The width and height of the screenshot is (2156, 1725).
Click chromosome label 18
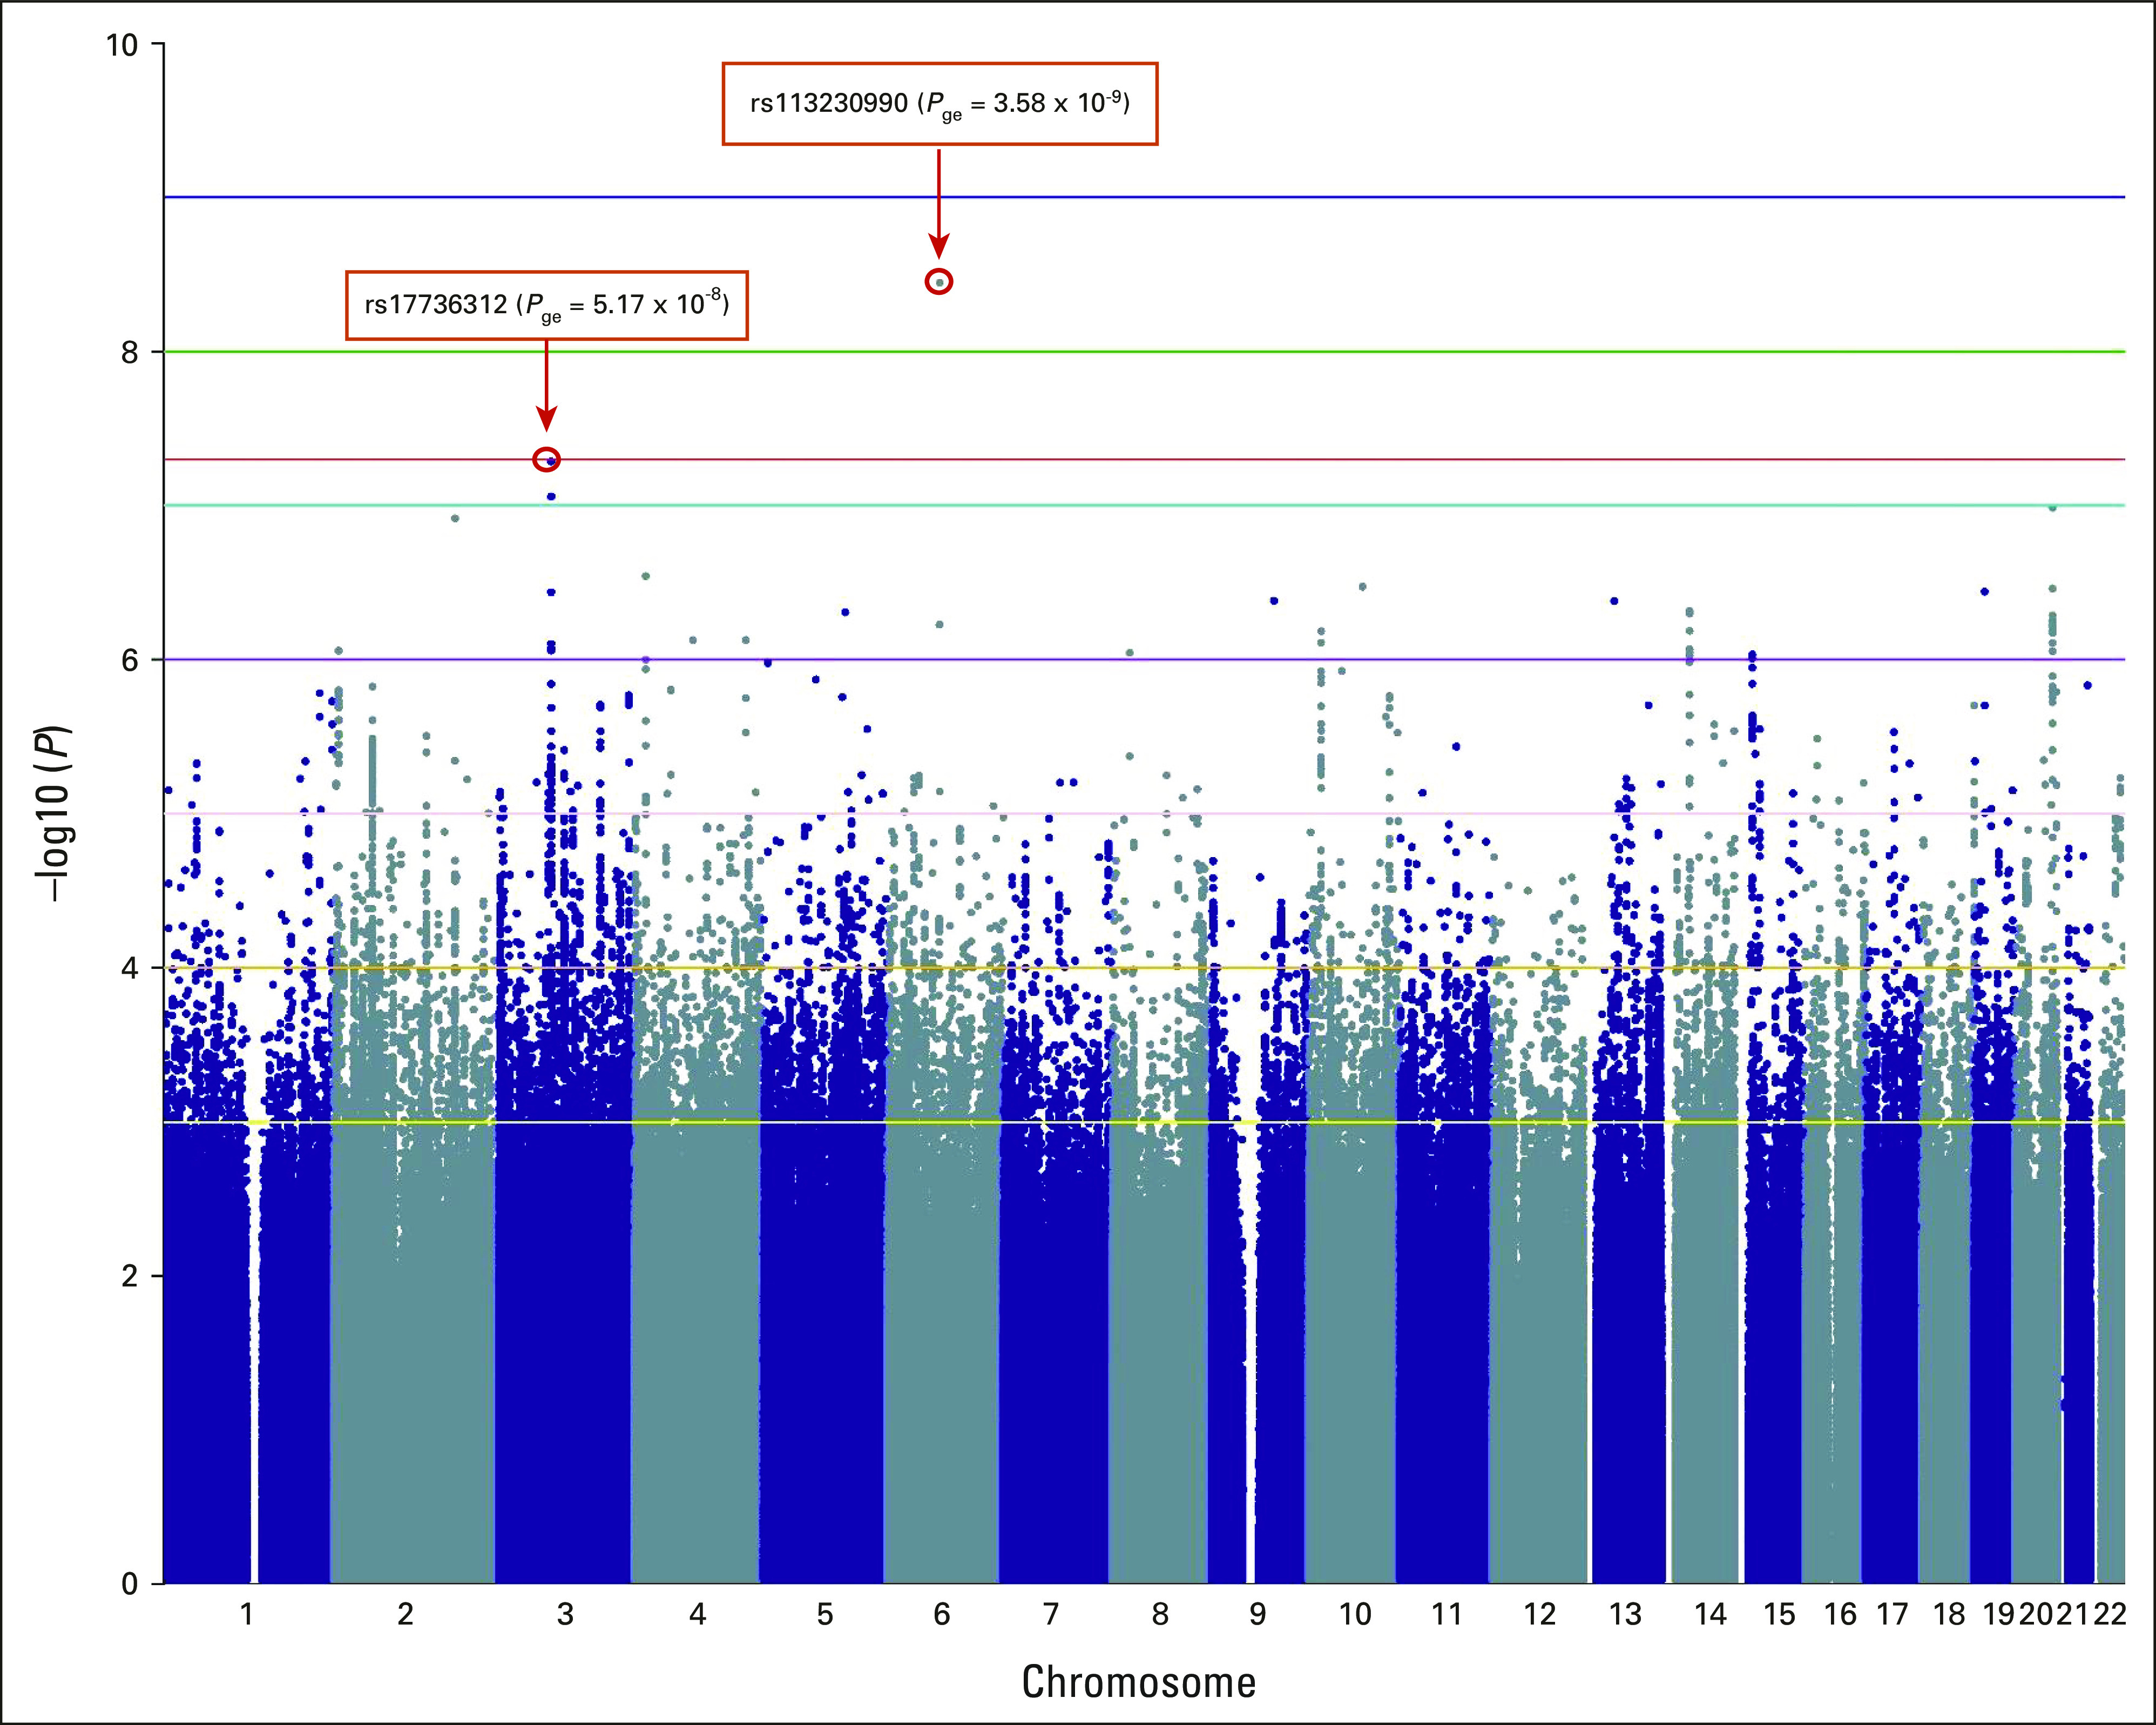click(x=1949, y=1614)
